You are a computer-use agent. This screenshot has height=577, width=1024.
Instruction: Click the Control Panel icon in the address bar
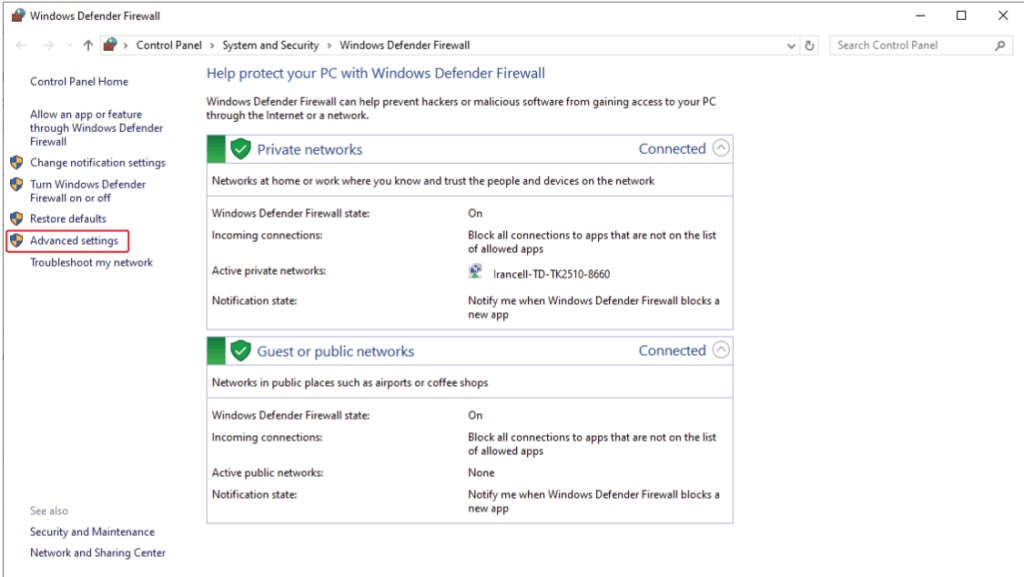[x=110, y=45]
